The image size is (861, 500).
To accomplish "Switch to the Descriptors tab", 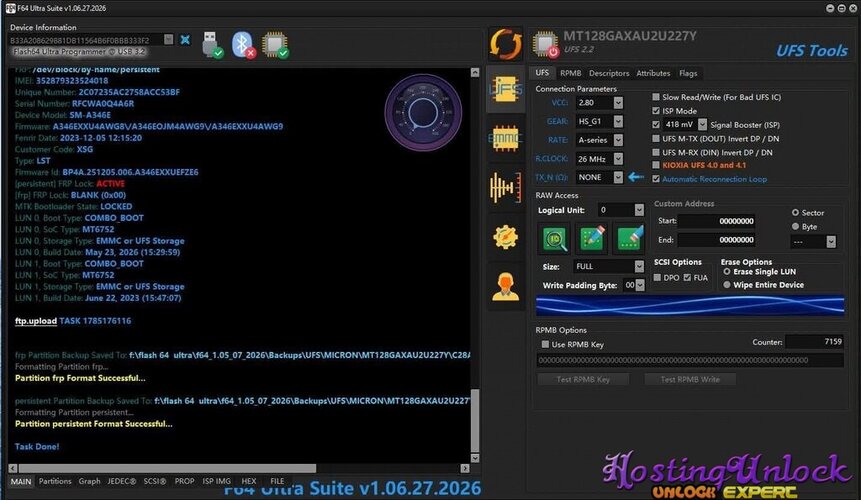I will 609,73.
